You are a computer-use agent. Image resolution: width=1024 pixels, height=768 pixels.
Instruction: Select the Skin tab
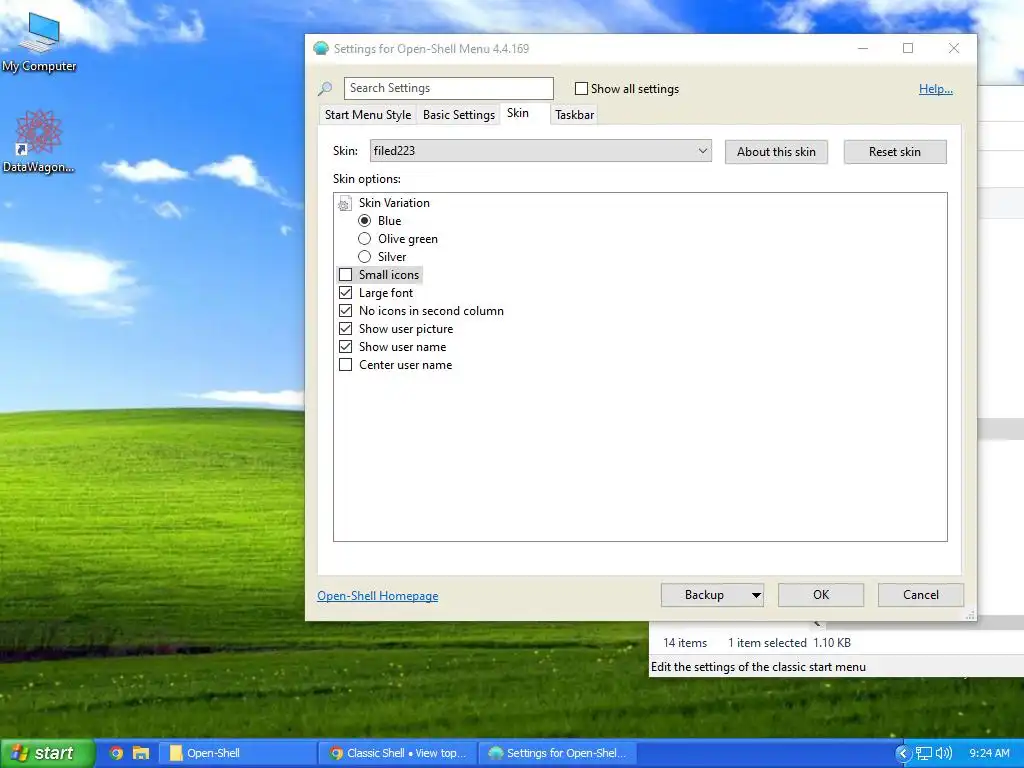[x=518, y=113]
